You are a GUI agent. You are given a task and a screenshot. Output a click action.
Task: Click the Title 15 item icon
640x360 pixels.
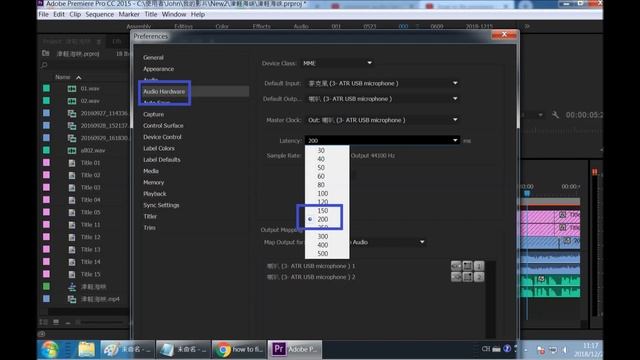pyautogui.click(x=72, y=274)
